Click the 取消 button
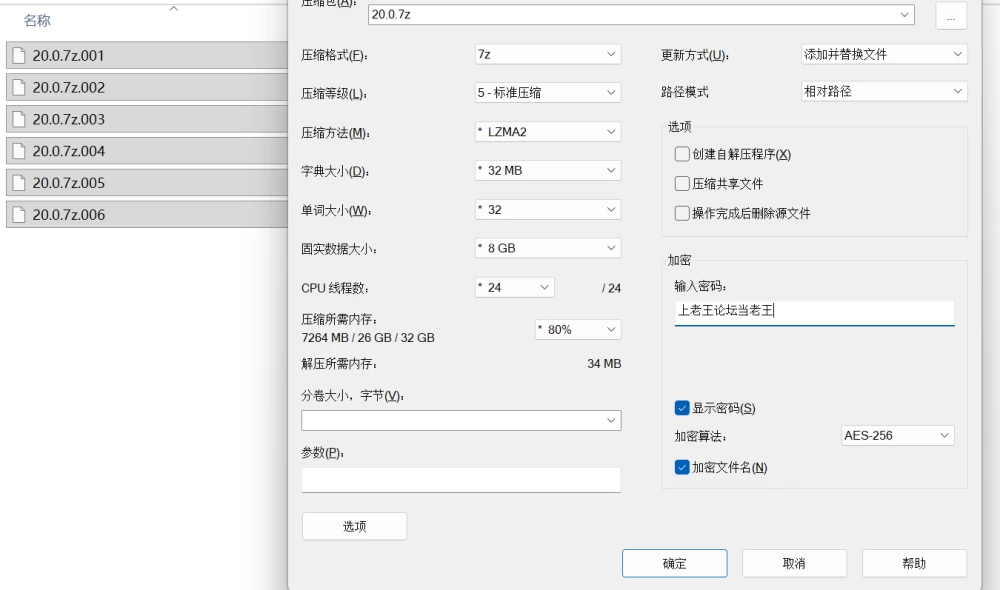The width and height of the screenshot is (1000, 590). [795, 563]
